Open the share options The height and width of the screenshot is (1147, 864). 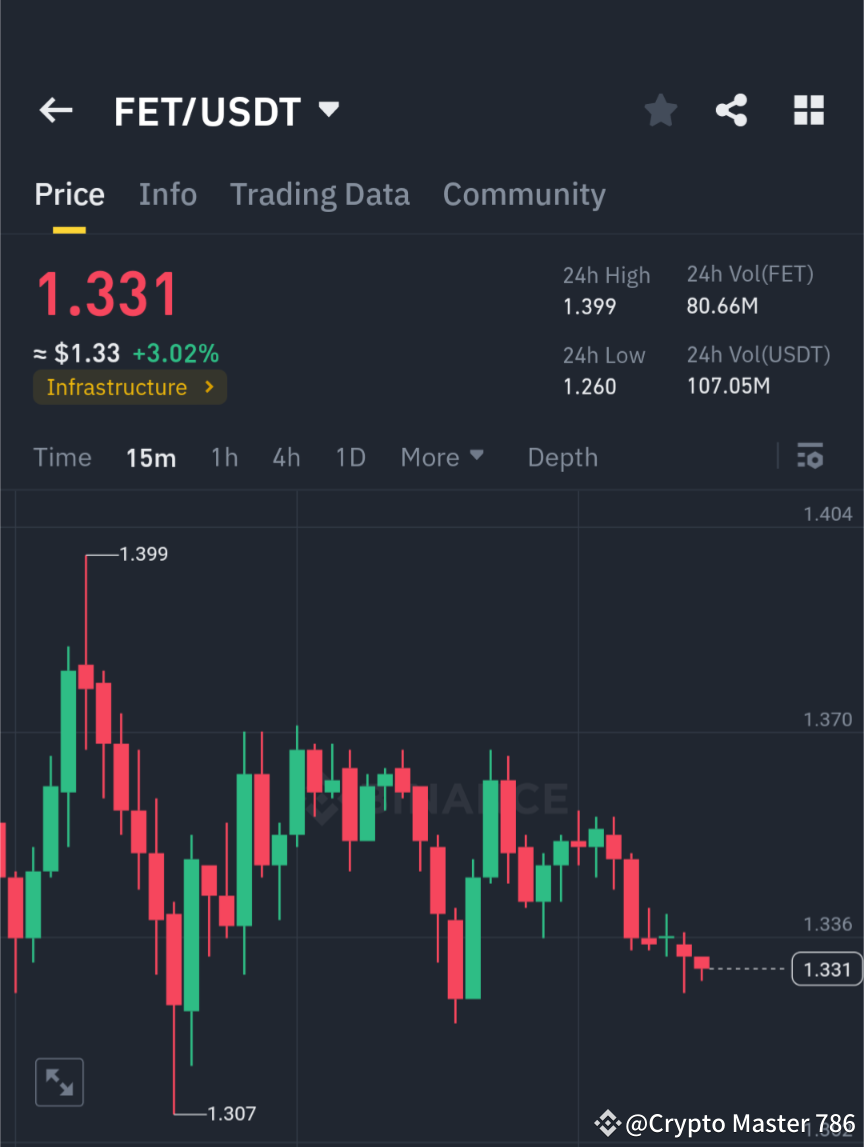tap(732, 110)
